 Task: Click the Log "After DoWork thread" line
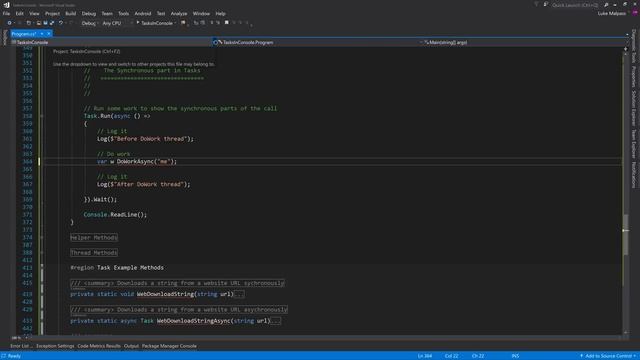click(144, 184)
